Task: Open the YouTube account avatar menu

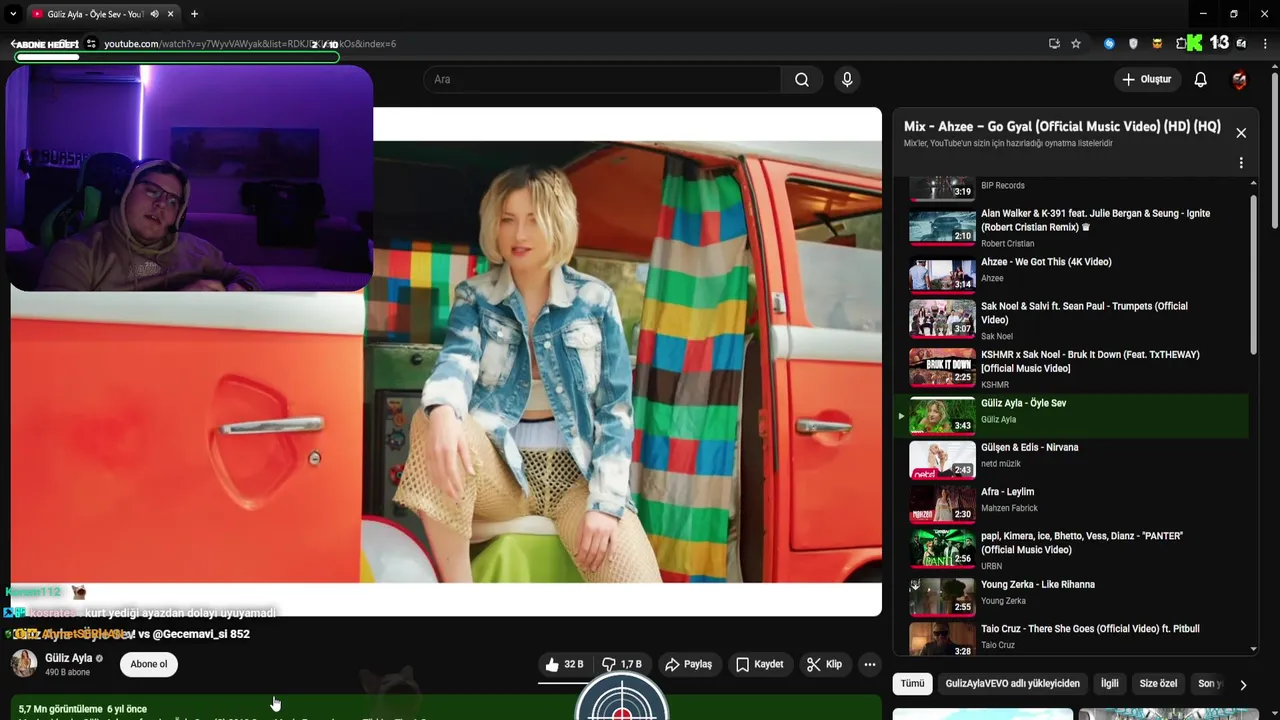Action: tap(1240, 80)
